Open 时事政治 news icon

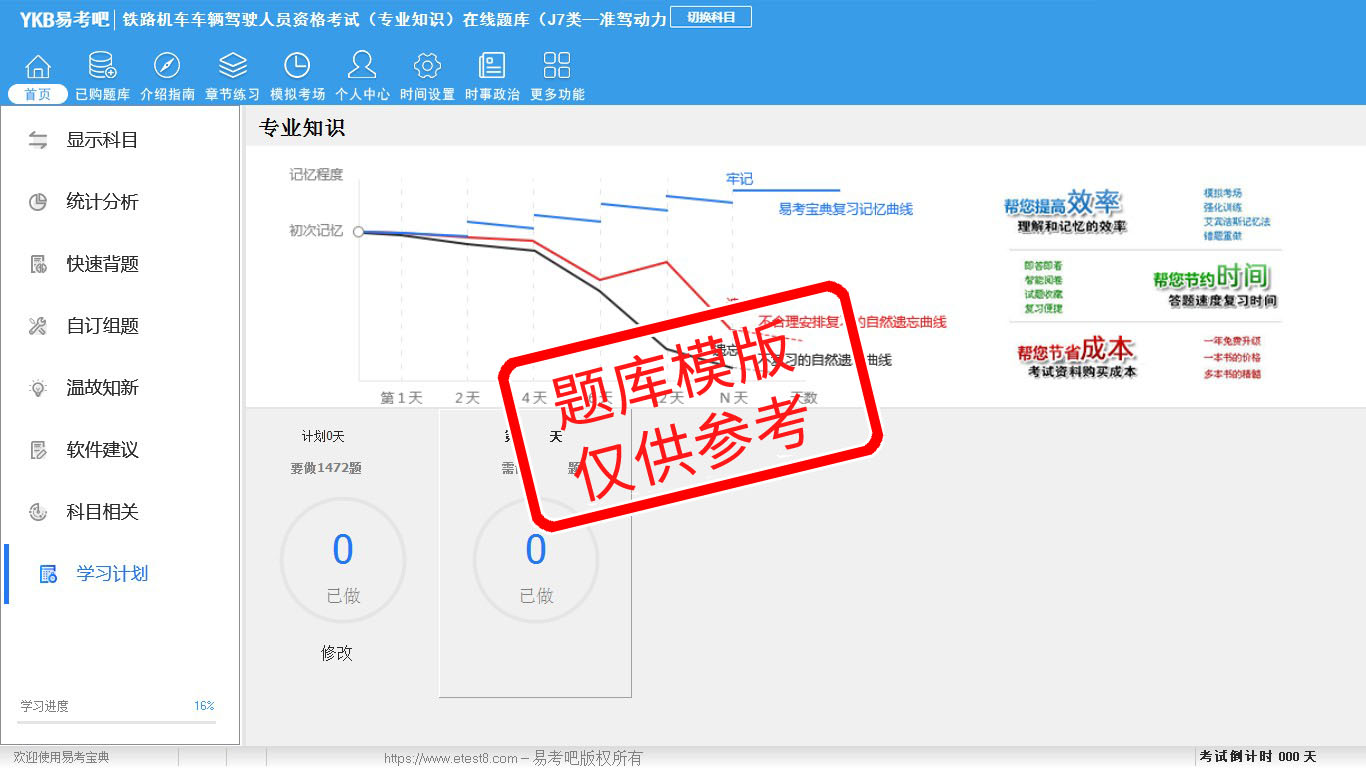tap(492, 67)
